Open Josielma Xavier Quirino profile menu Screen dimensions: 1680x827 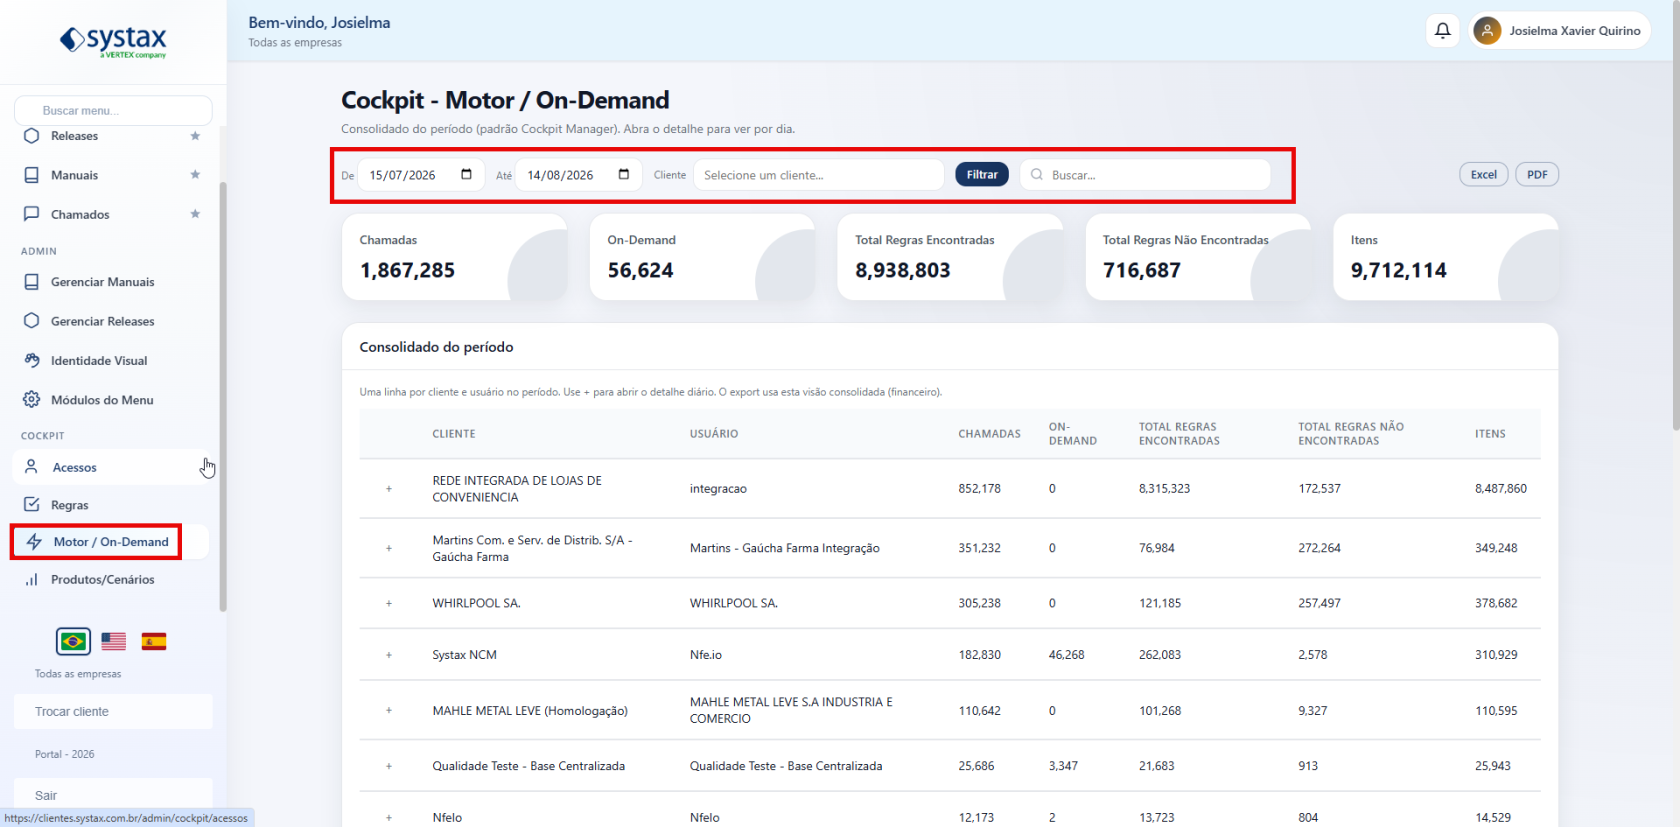1560,31
